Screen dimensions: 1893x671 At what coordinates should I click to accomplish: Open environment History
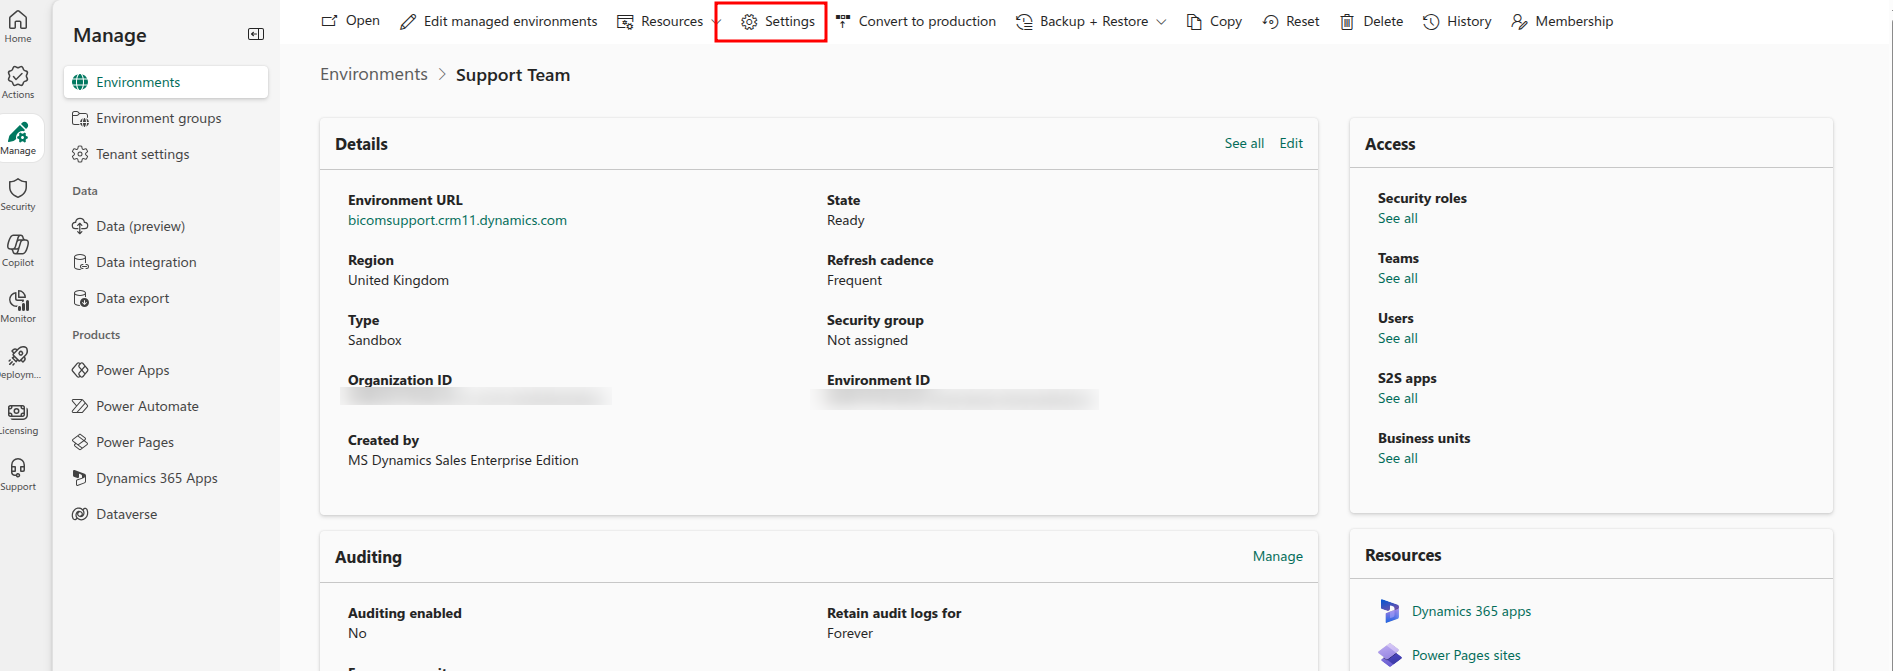pos(1457,21)
